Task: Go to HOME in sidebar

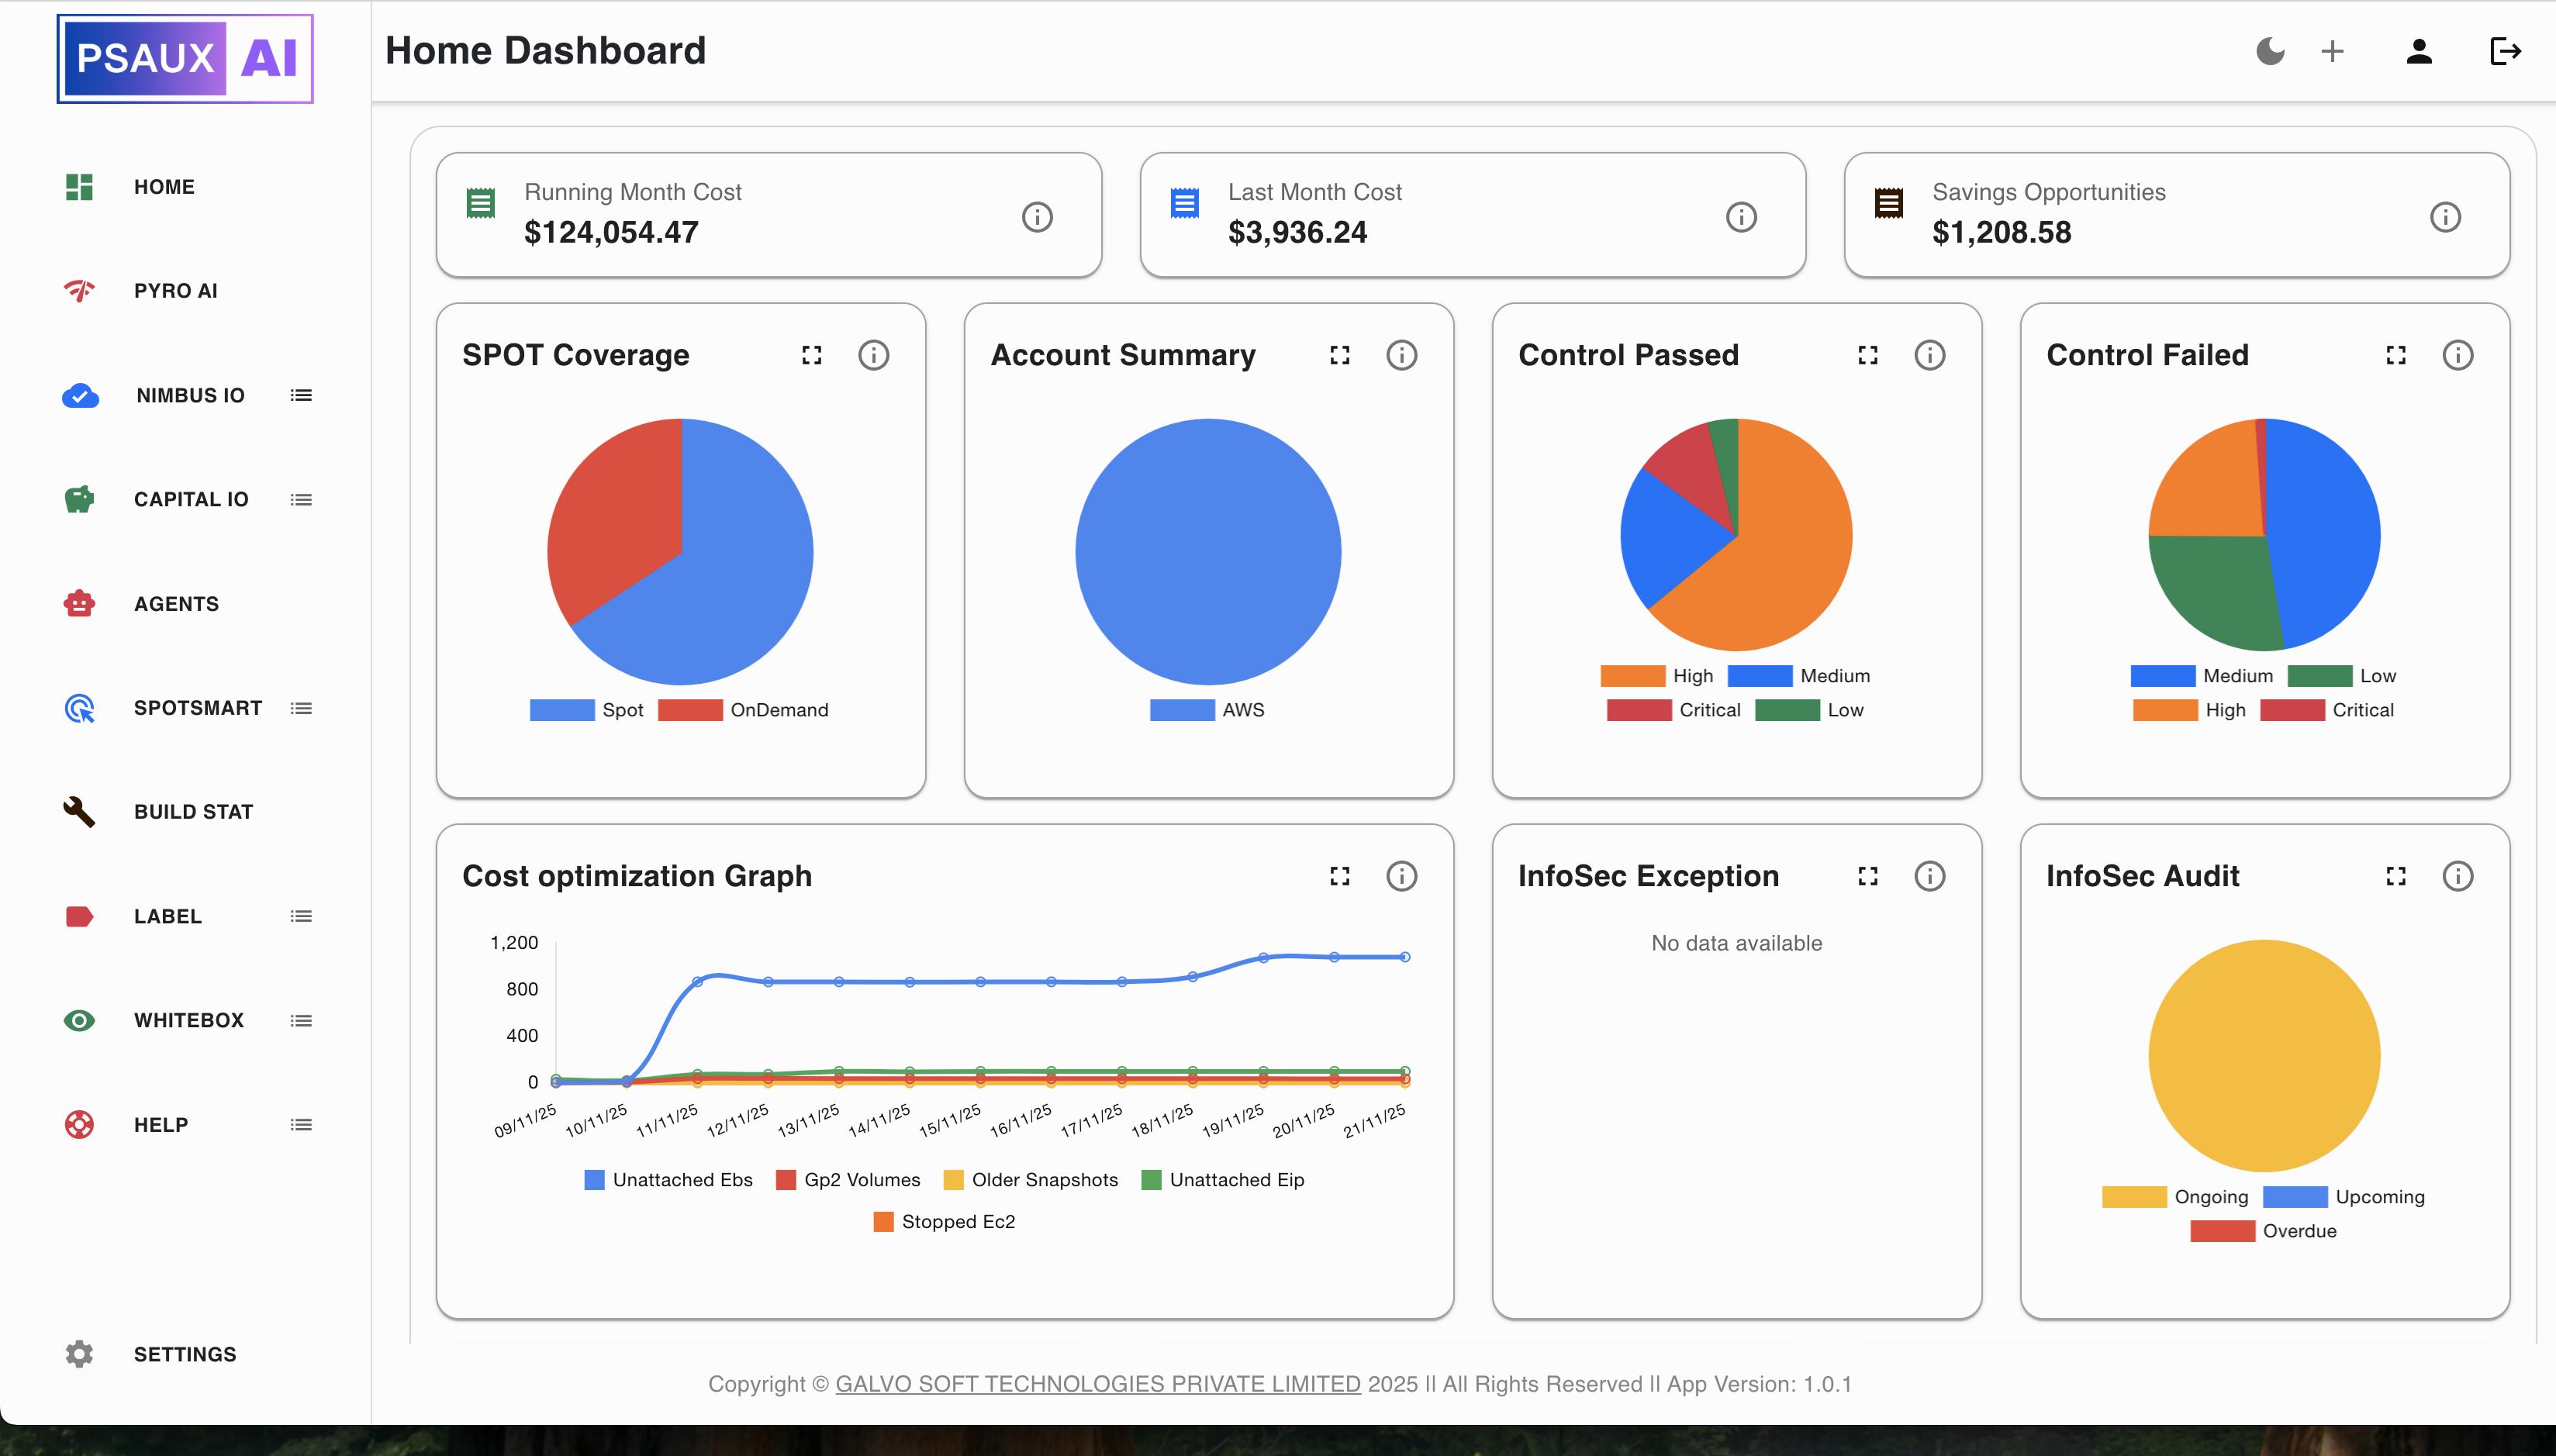Action: pos(164,187)
